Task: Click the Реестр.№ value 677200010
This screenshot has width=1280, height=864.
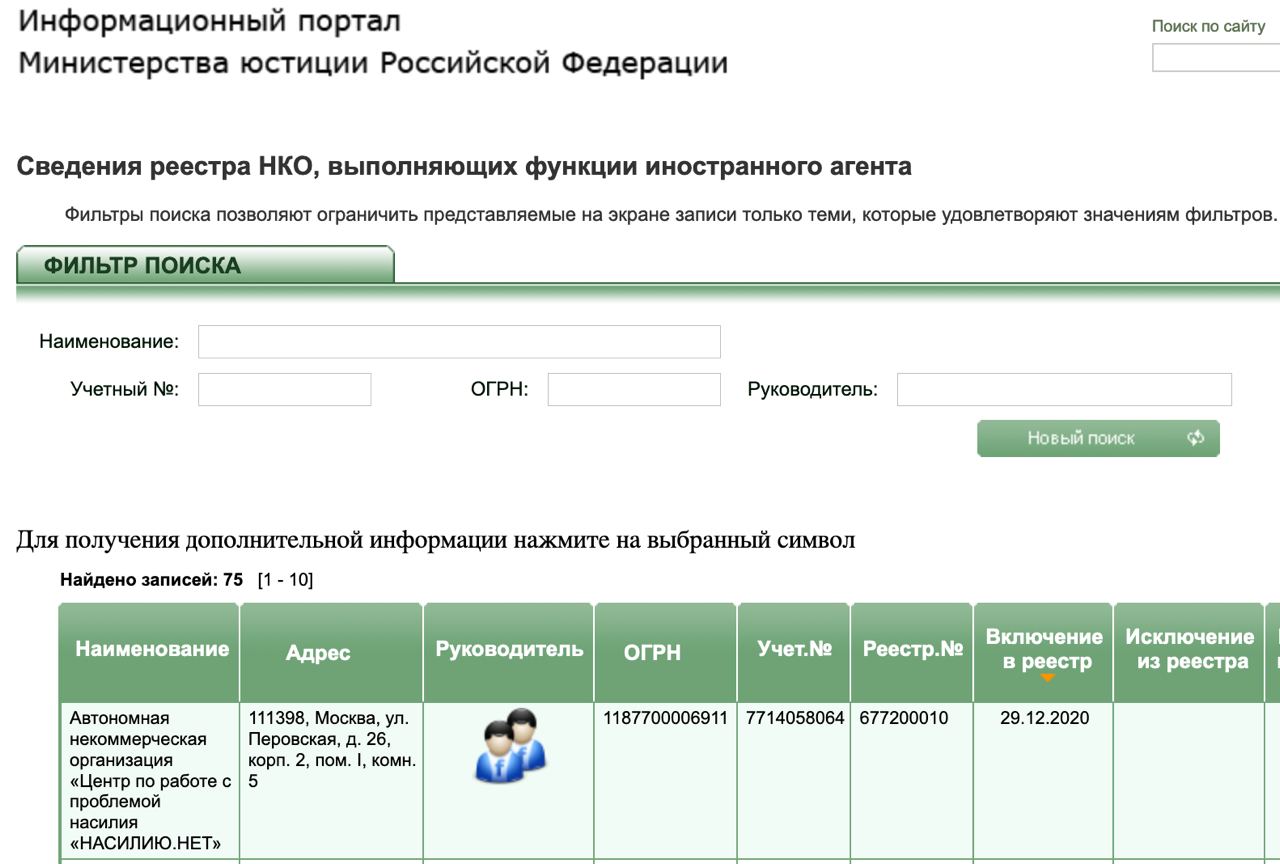Action: coord(904,718)
